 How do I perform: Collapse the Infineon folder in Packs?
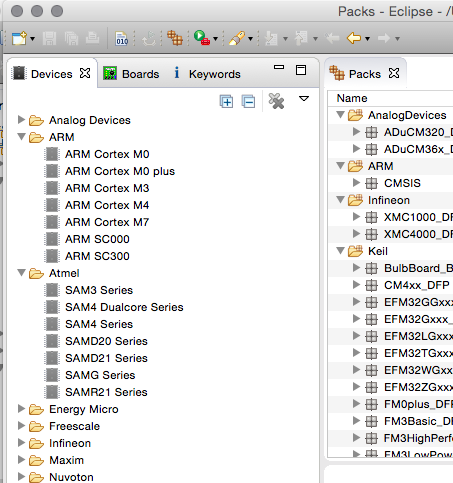click(x=340, y=200)
